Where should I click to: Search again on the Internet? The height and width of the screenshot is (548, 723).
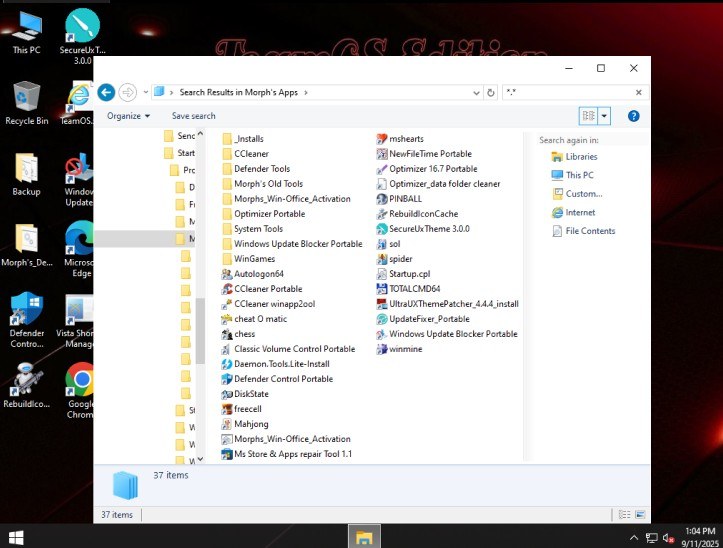[x=574, y=213]
